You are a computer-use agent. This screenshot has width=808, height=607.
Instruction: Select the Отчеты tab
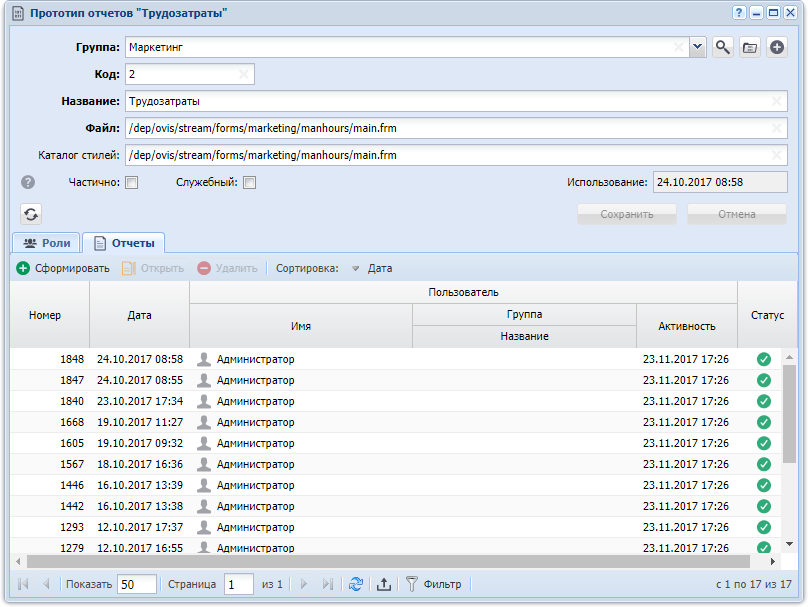point(123,243)
